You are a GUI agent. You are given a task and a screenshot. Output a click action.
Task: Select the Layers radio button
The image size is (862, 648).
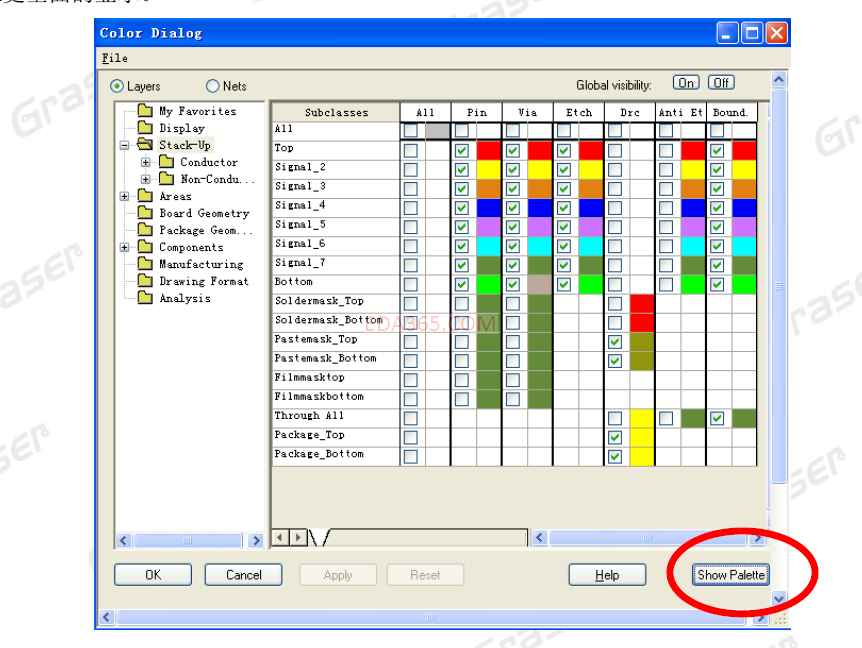point(117,86)
